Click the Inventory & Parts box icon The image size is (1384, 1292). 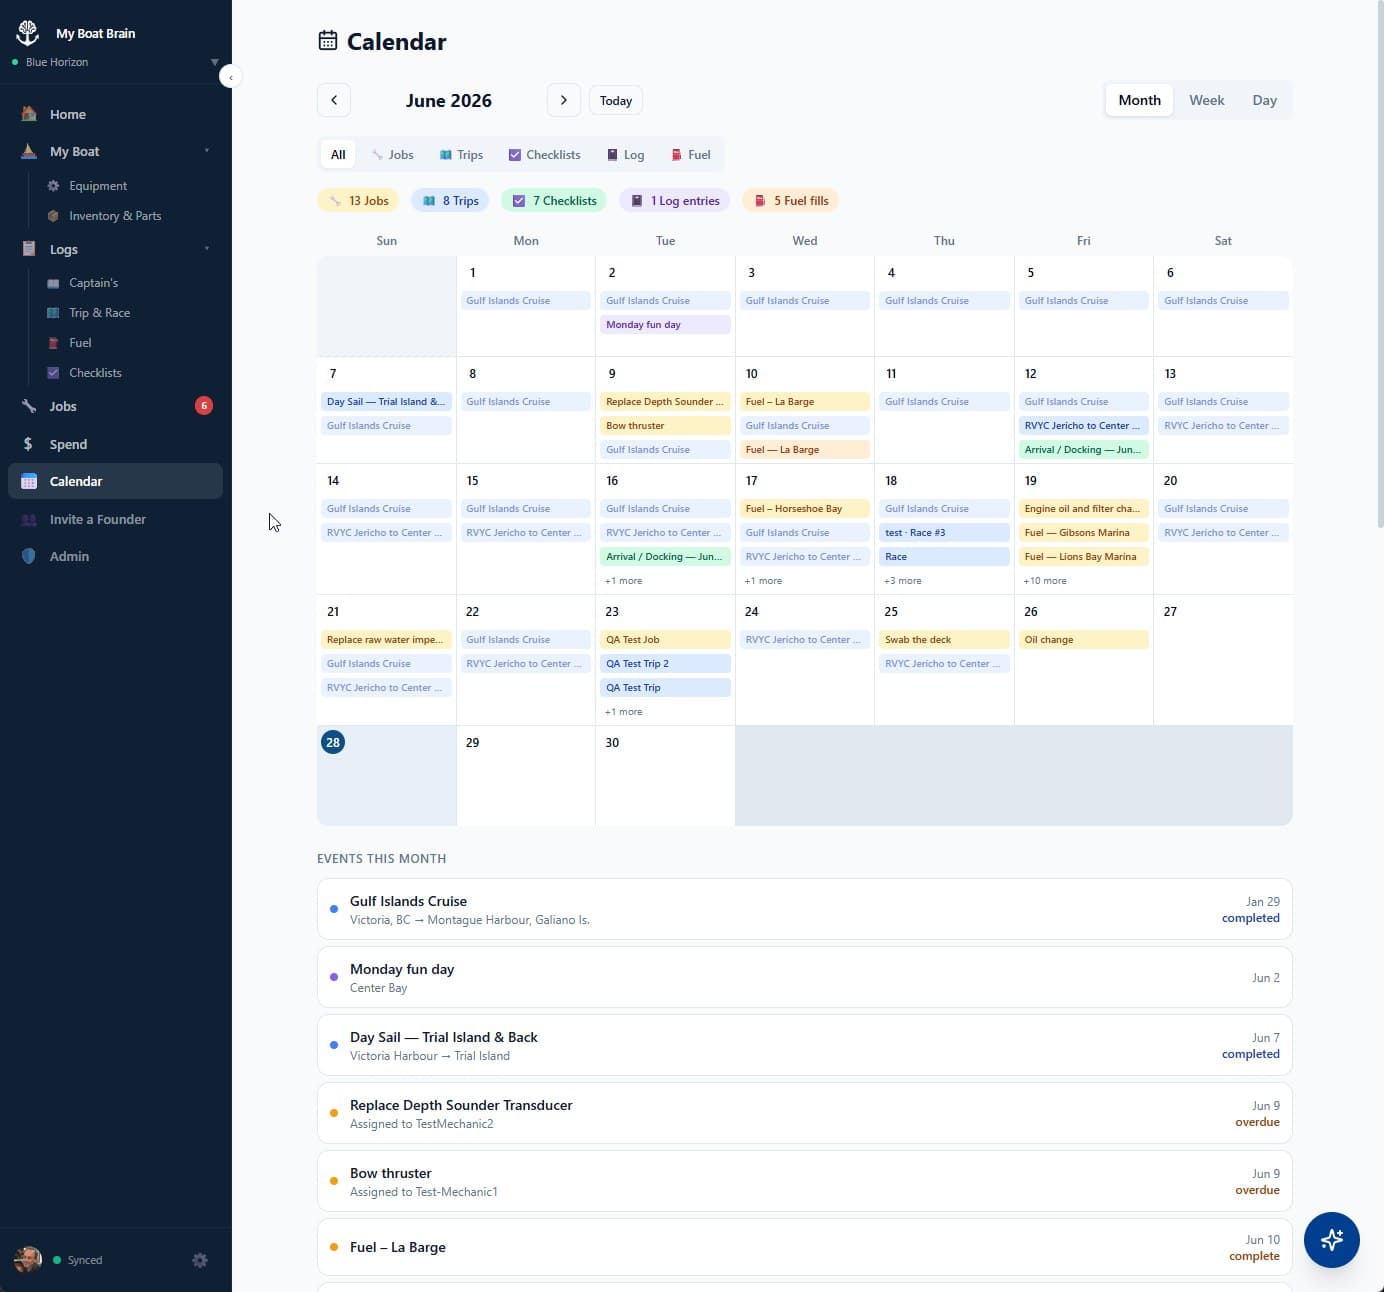click(53, 216)
